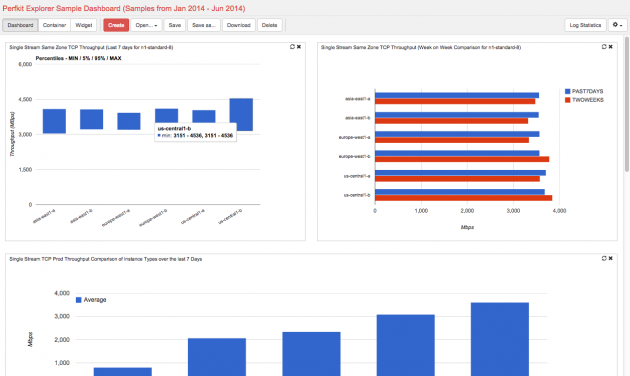Refresh the Last 7 days throughput widget
The height and width of the screenshot is (376, 630).
click(x=292, y=47)
